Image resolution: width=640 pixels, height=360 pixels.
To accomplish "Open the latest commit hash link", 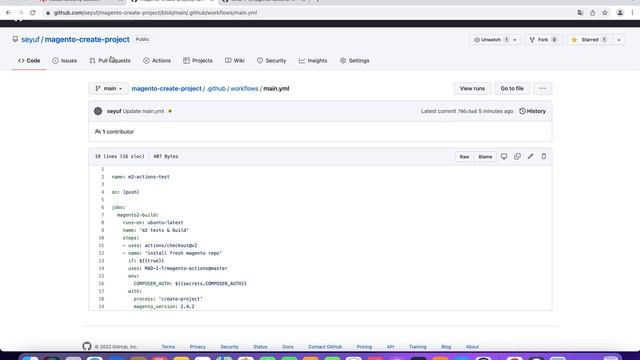I will (x=467, y=111).
